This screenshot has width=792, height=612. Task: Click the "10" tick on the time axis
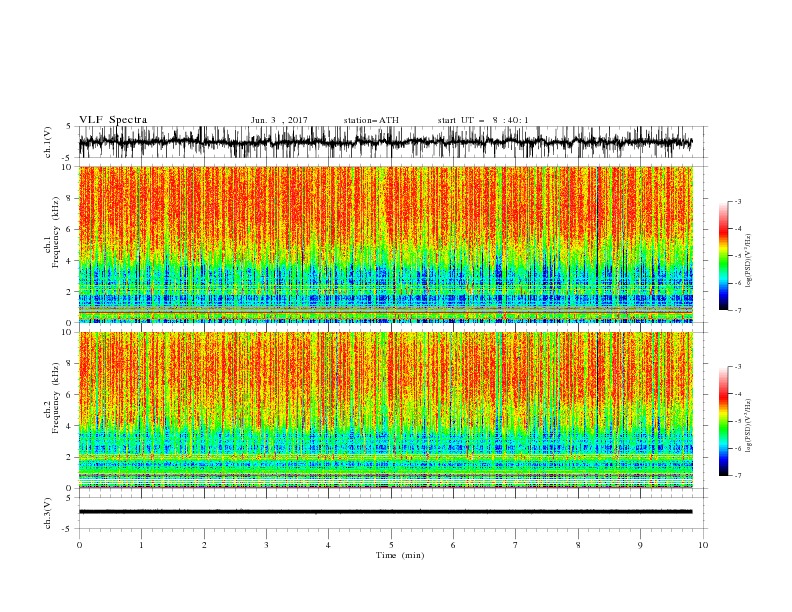tap(703, 545)
